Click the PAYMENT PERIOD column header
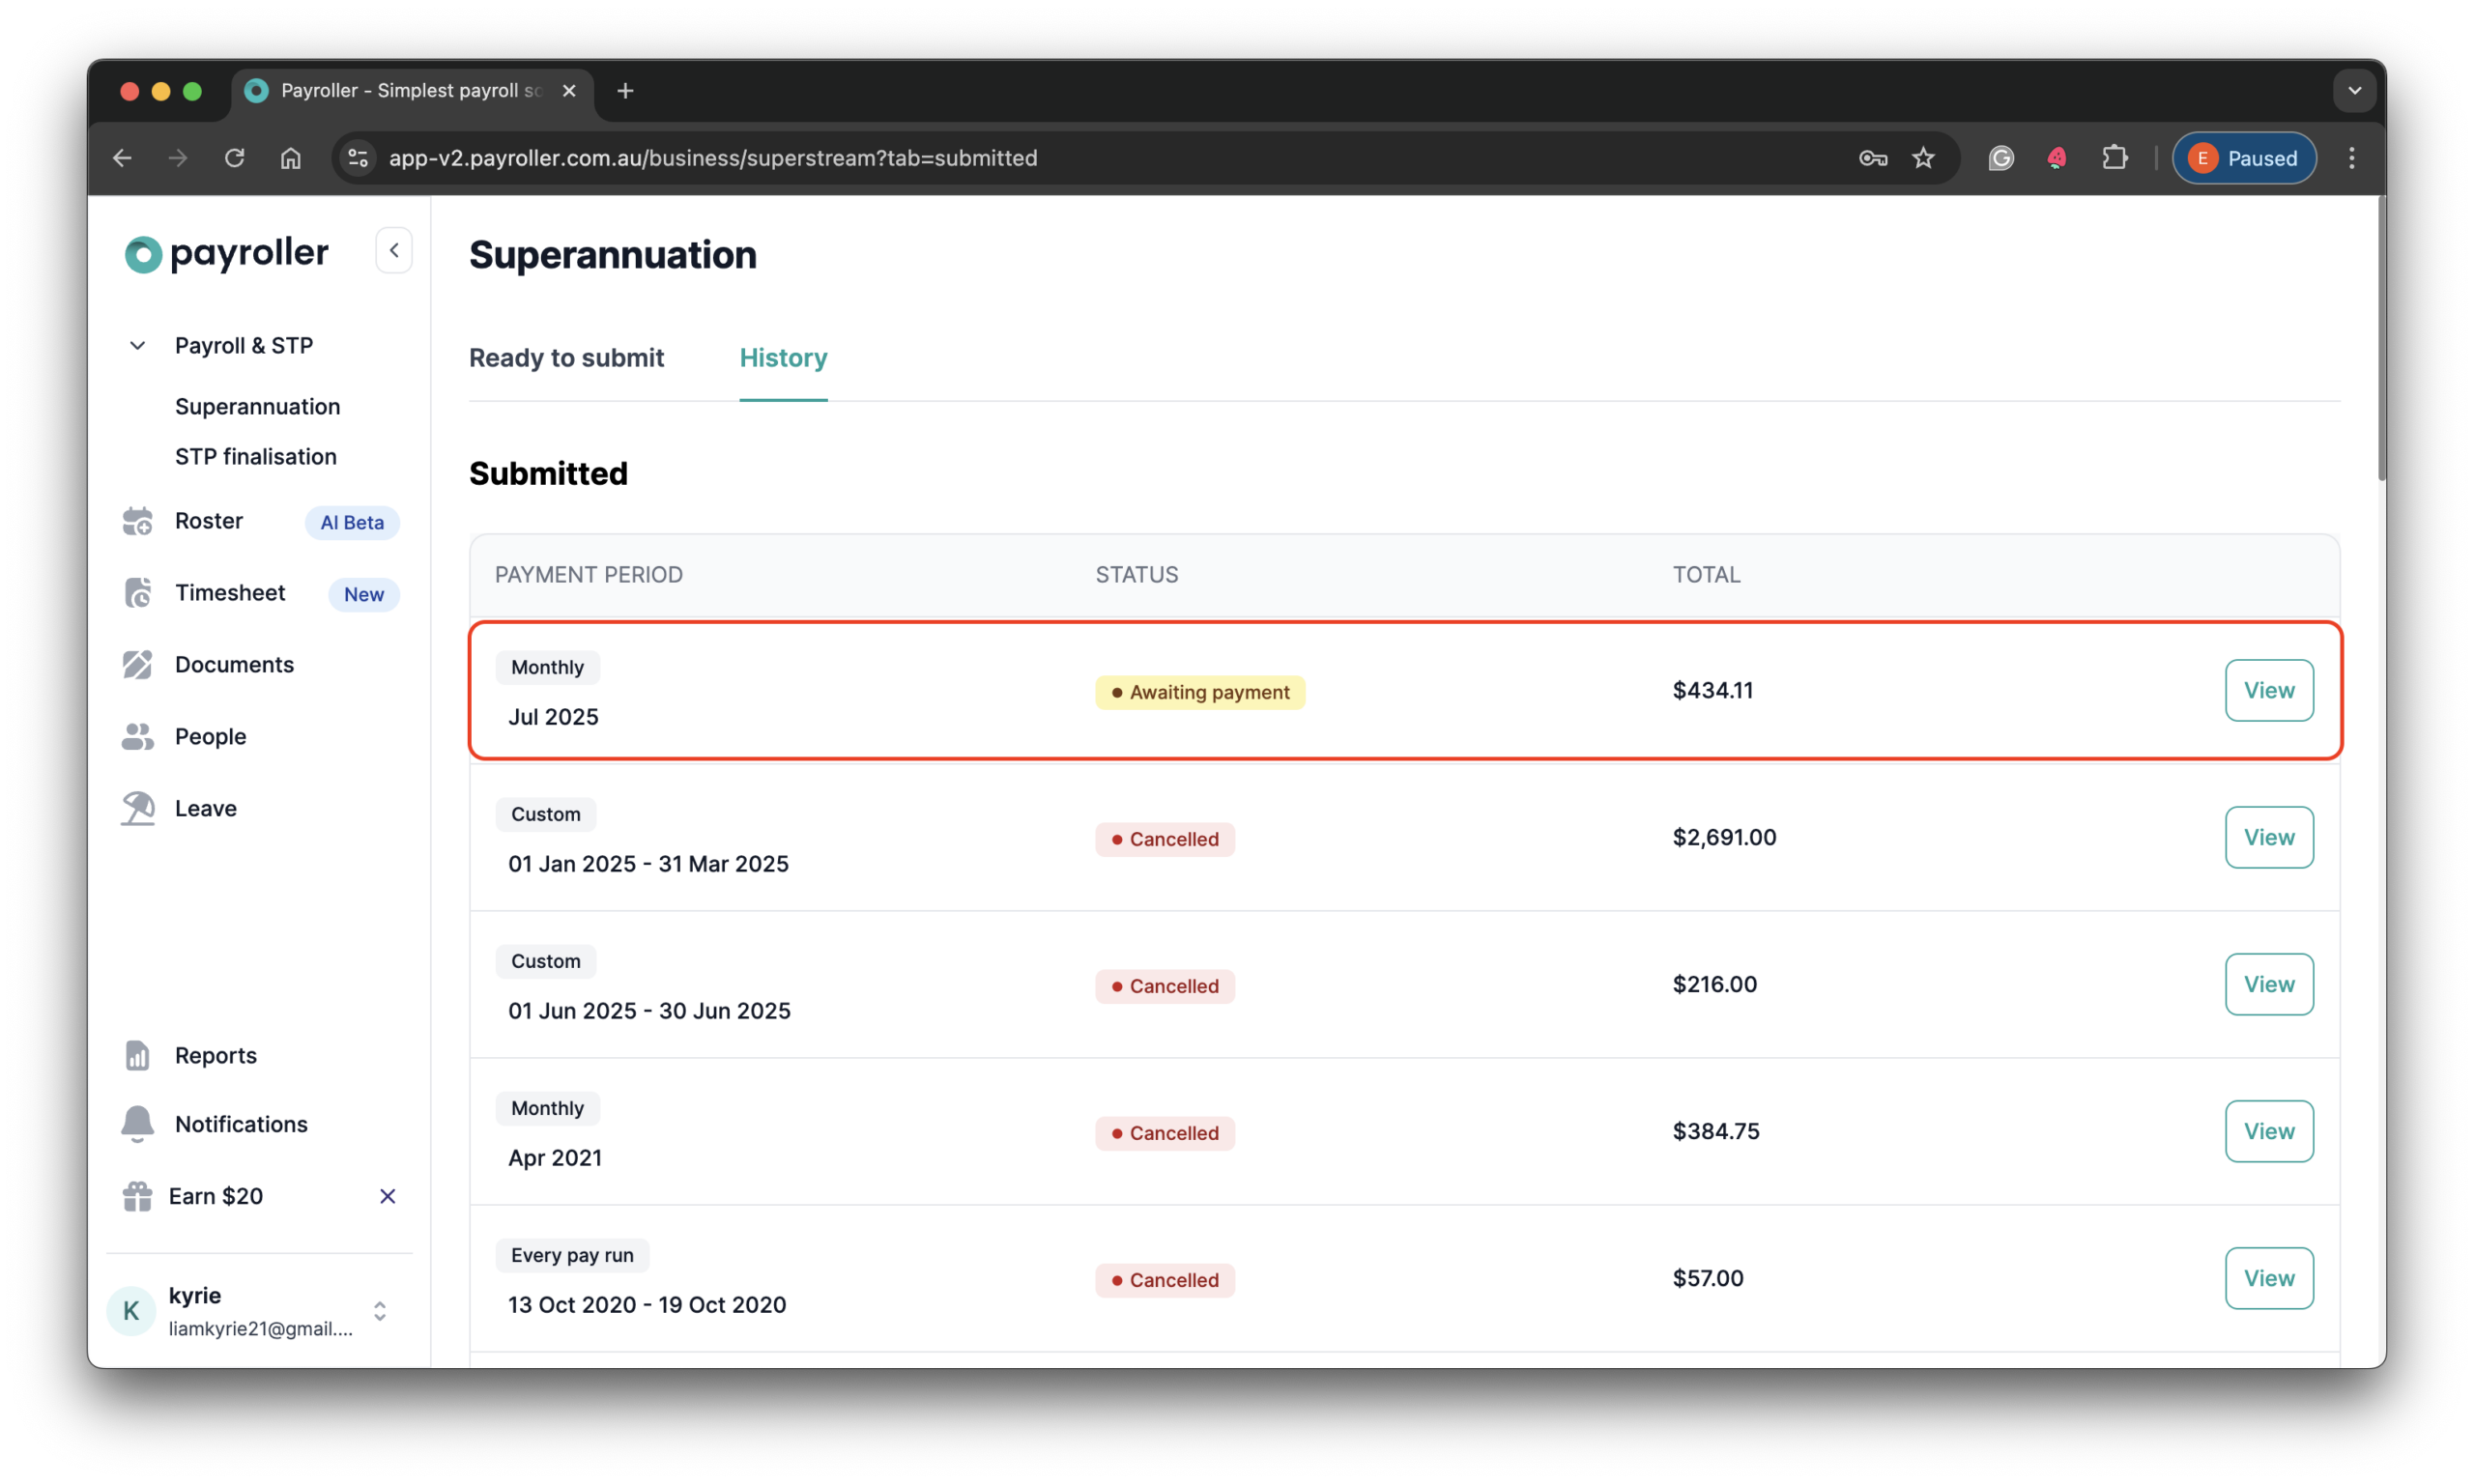 [x=589, y=574]
